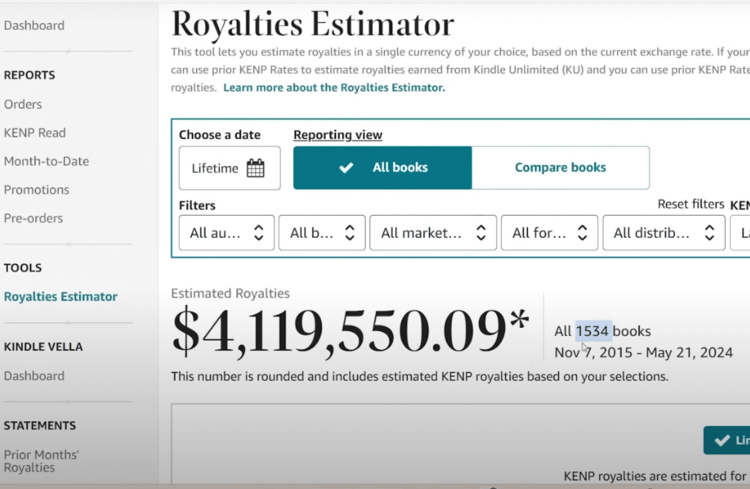Open the All distribution filter dropdown

663,233
